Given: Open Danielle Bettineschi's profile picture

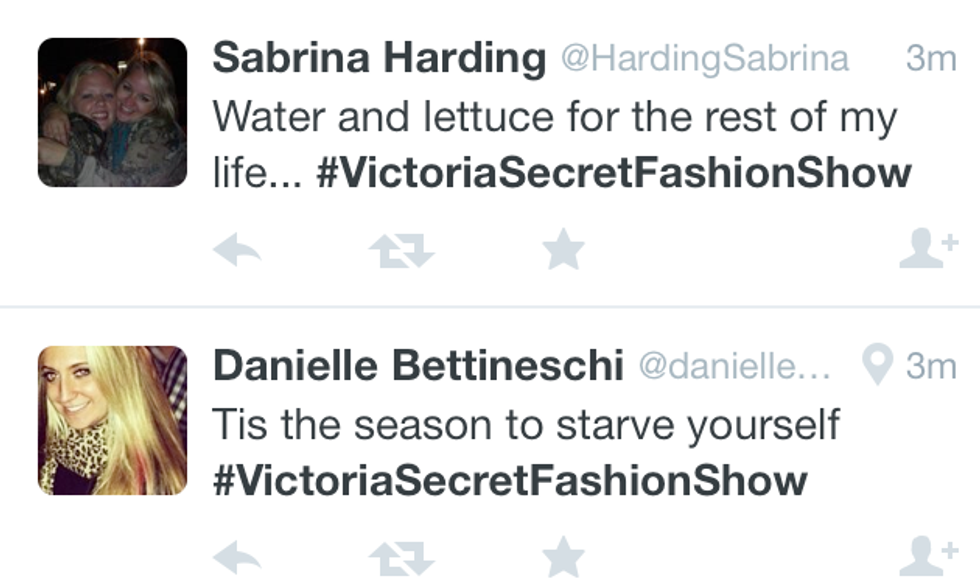Looking at the screenshot, I should coord(112,420).
